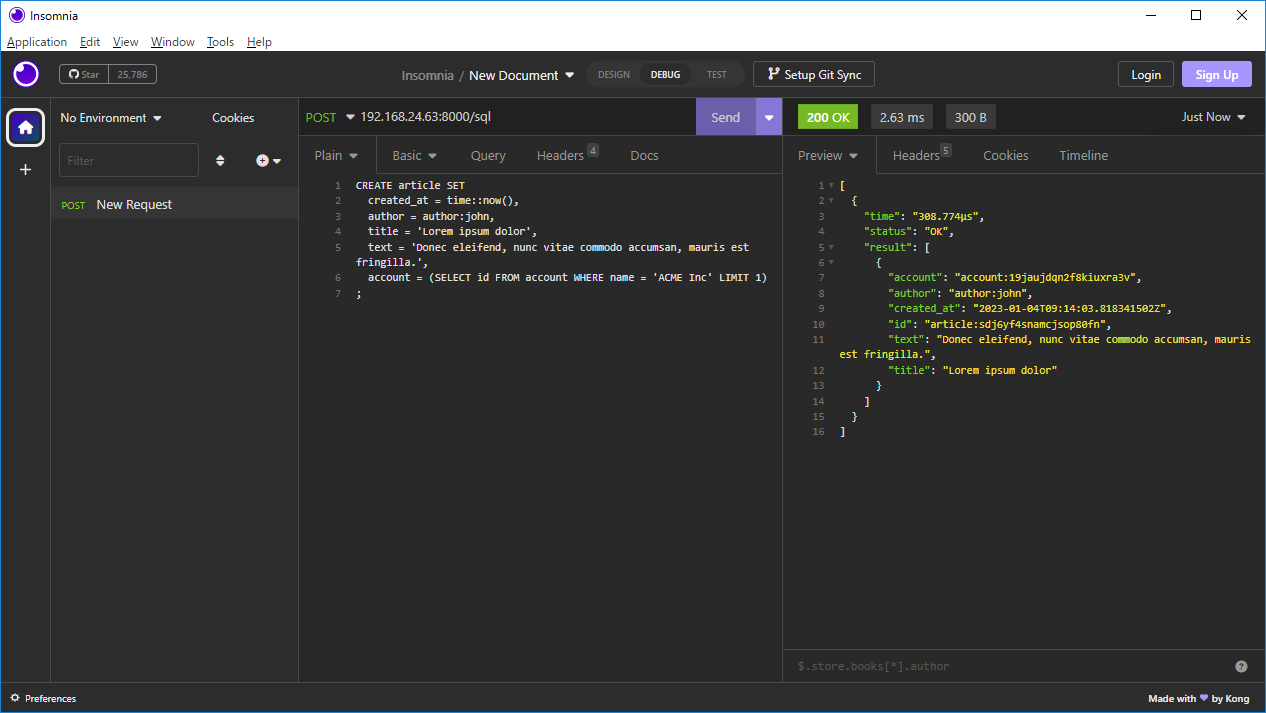The width and height of the screenshot is (1266, 713).
Task: Open Cookies manager in sidebar
Action: pos(233,118)
